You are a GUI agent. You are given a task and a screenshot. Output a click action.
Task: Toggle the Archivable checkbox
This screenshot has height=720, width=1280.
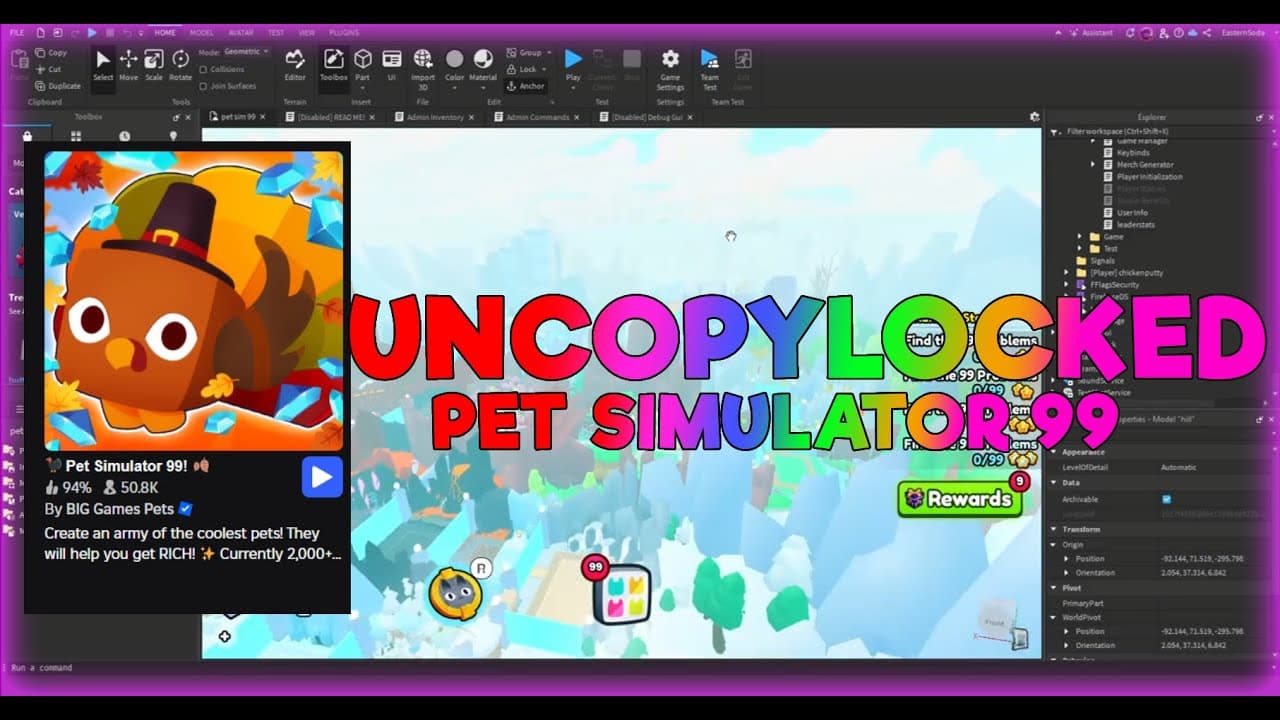[1167, 499]
